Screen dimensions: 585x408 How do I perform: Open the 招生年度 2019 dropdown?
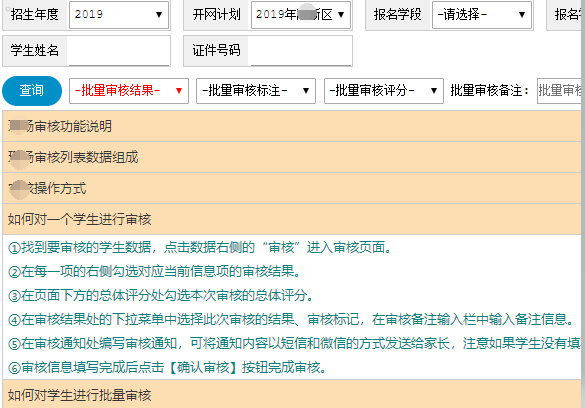[119, 15]
